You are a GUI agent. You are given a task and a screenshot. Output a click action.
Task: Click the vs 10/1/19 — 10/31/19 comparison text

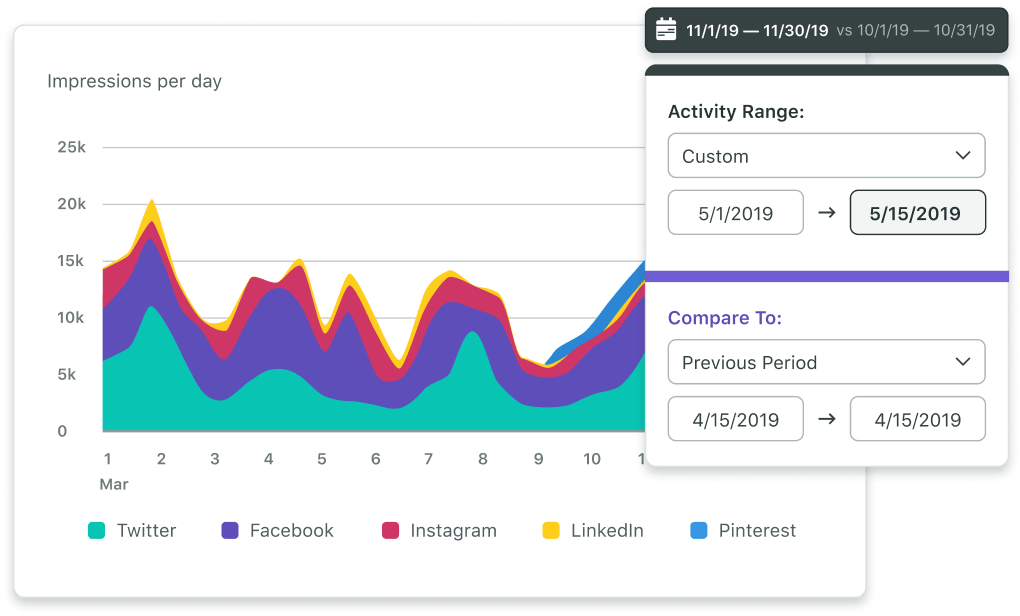point(915,31)
